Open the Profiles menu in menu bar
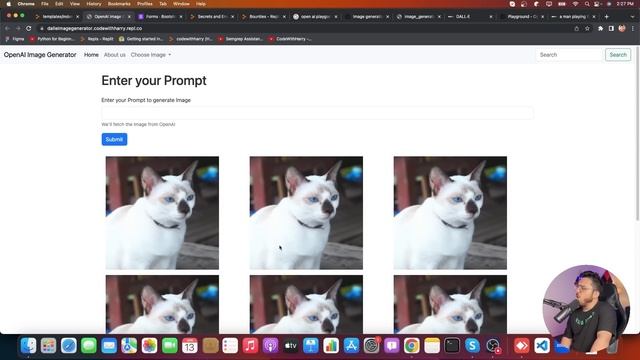This screenshot has height=360, width=640. [144, 4]
